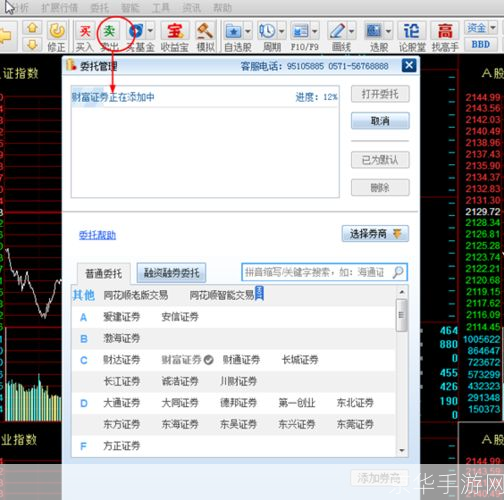Open the 资讯 menu

(191, 7)
